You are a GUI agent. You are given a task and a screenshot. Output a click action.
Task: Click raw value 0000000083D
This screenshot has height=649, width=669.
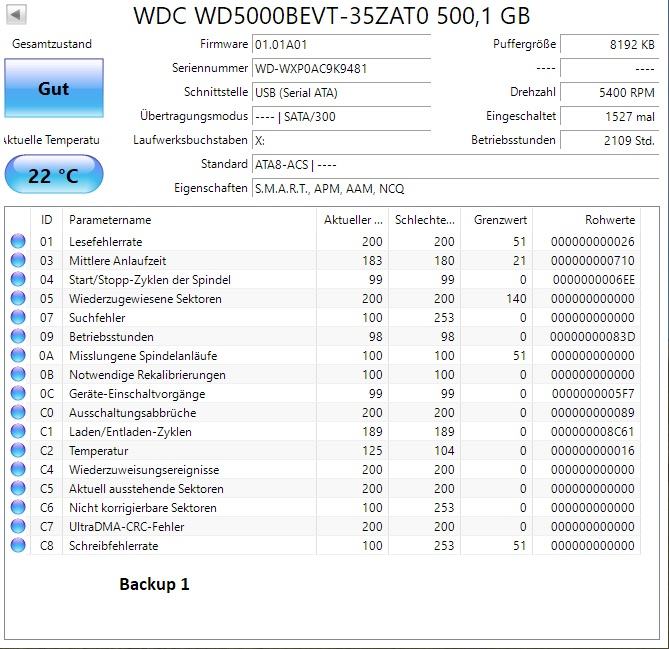point(592,337)
